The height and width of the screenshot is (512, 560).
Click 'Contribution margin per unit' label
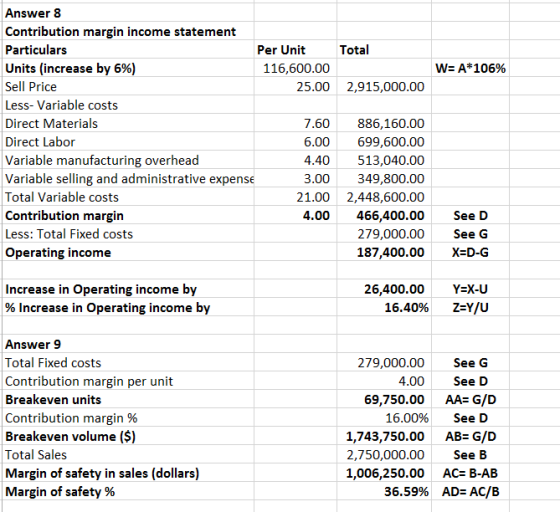(x=89, y=382)
